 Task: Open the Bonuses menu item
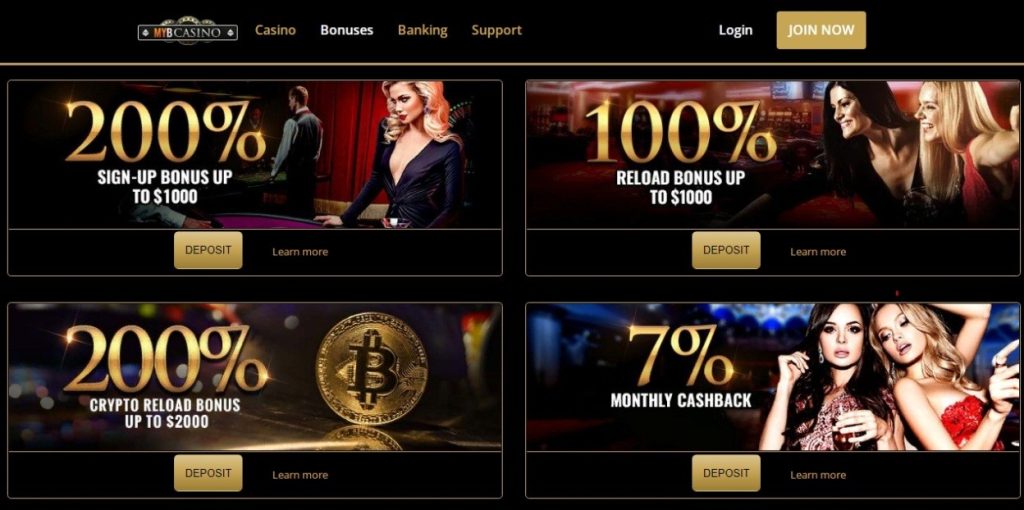tap(347, 30)
